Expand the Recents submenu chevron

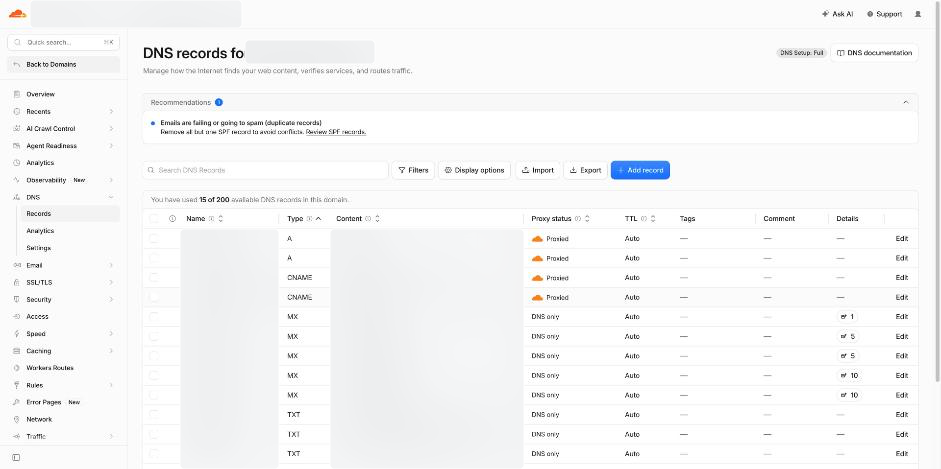(111, 112)
